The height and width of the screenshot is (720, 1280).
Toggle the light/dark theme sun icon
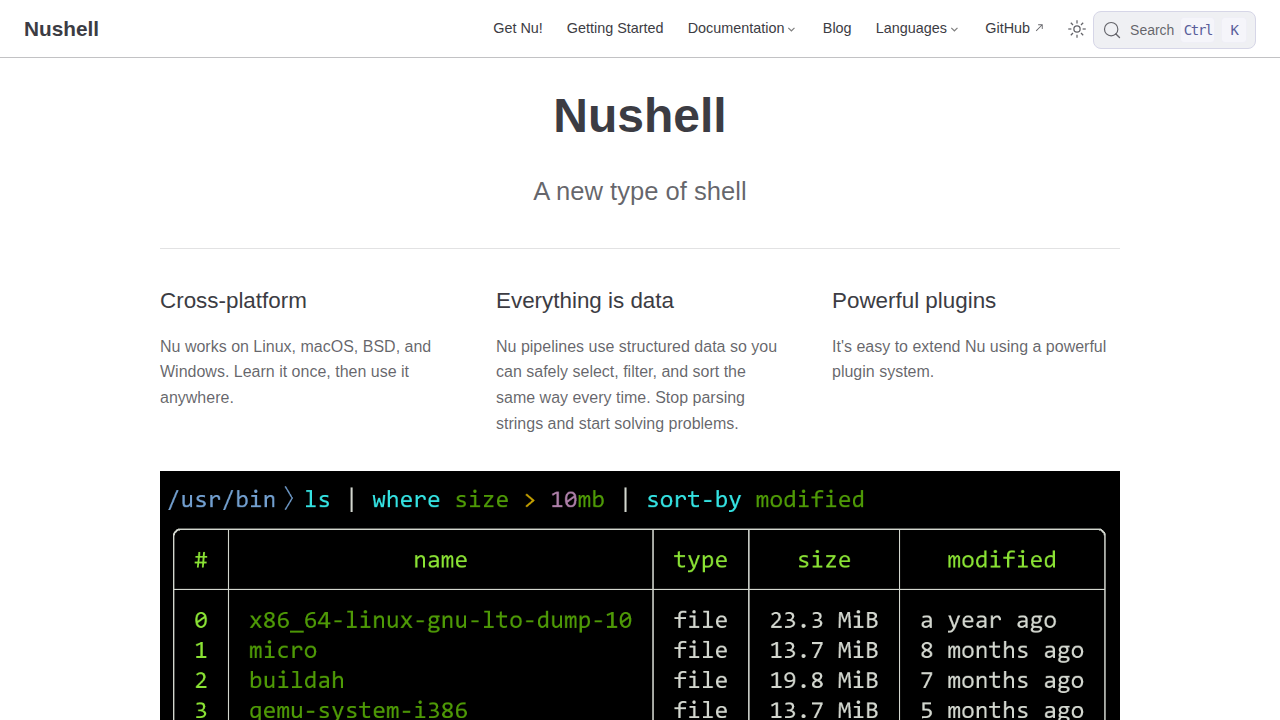click(x=1077, y=29)
